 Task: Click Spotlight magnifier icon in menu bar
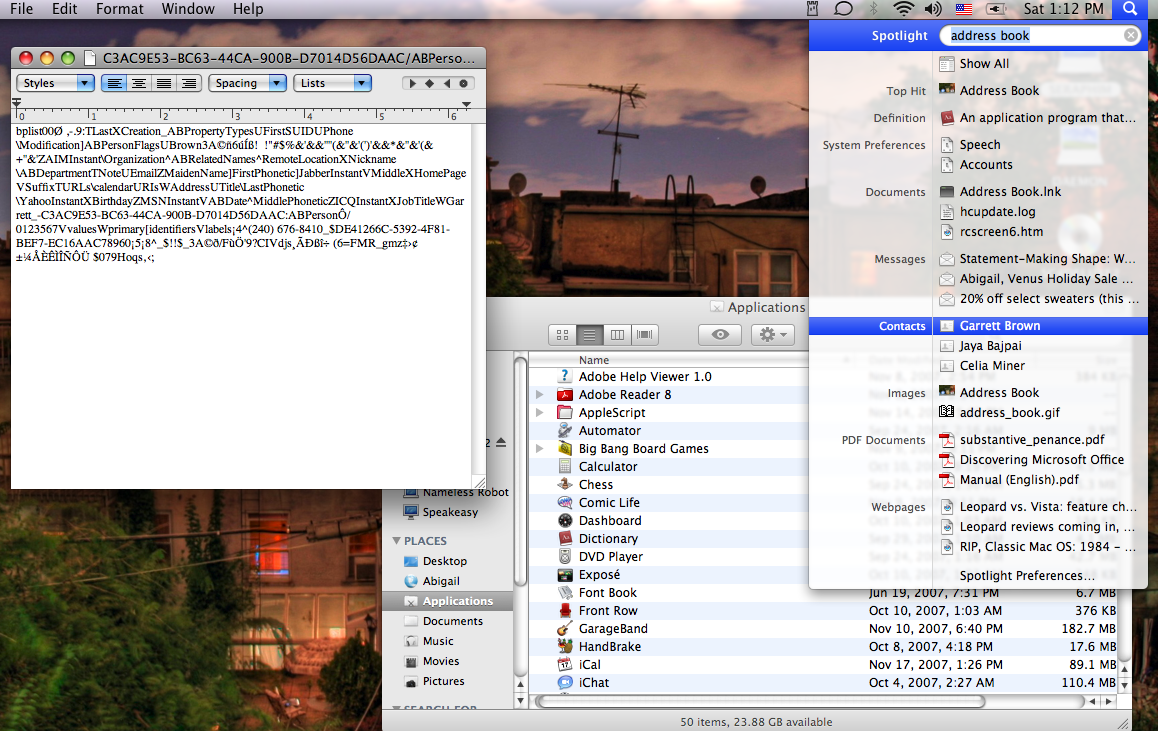tap(1130, 9)
